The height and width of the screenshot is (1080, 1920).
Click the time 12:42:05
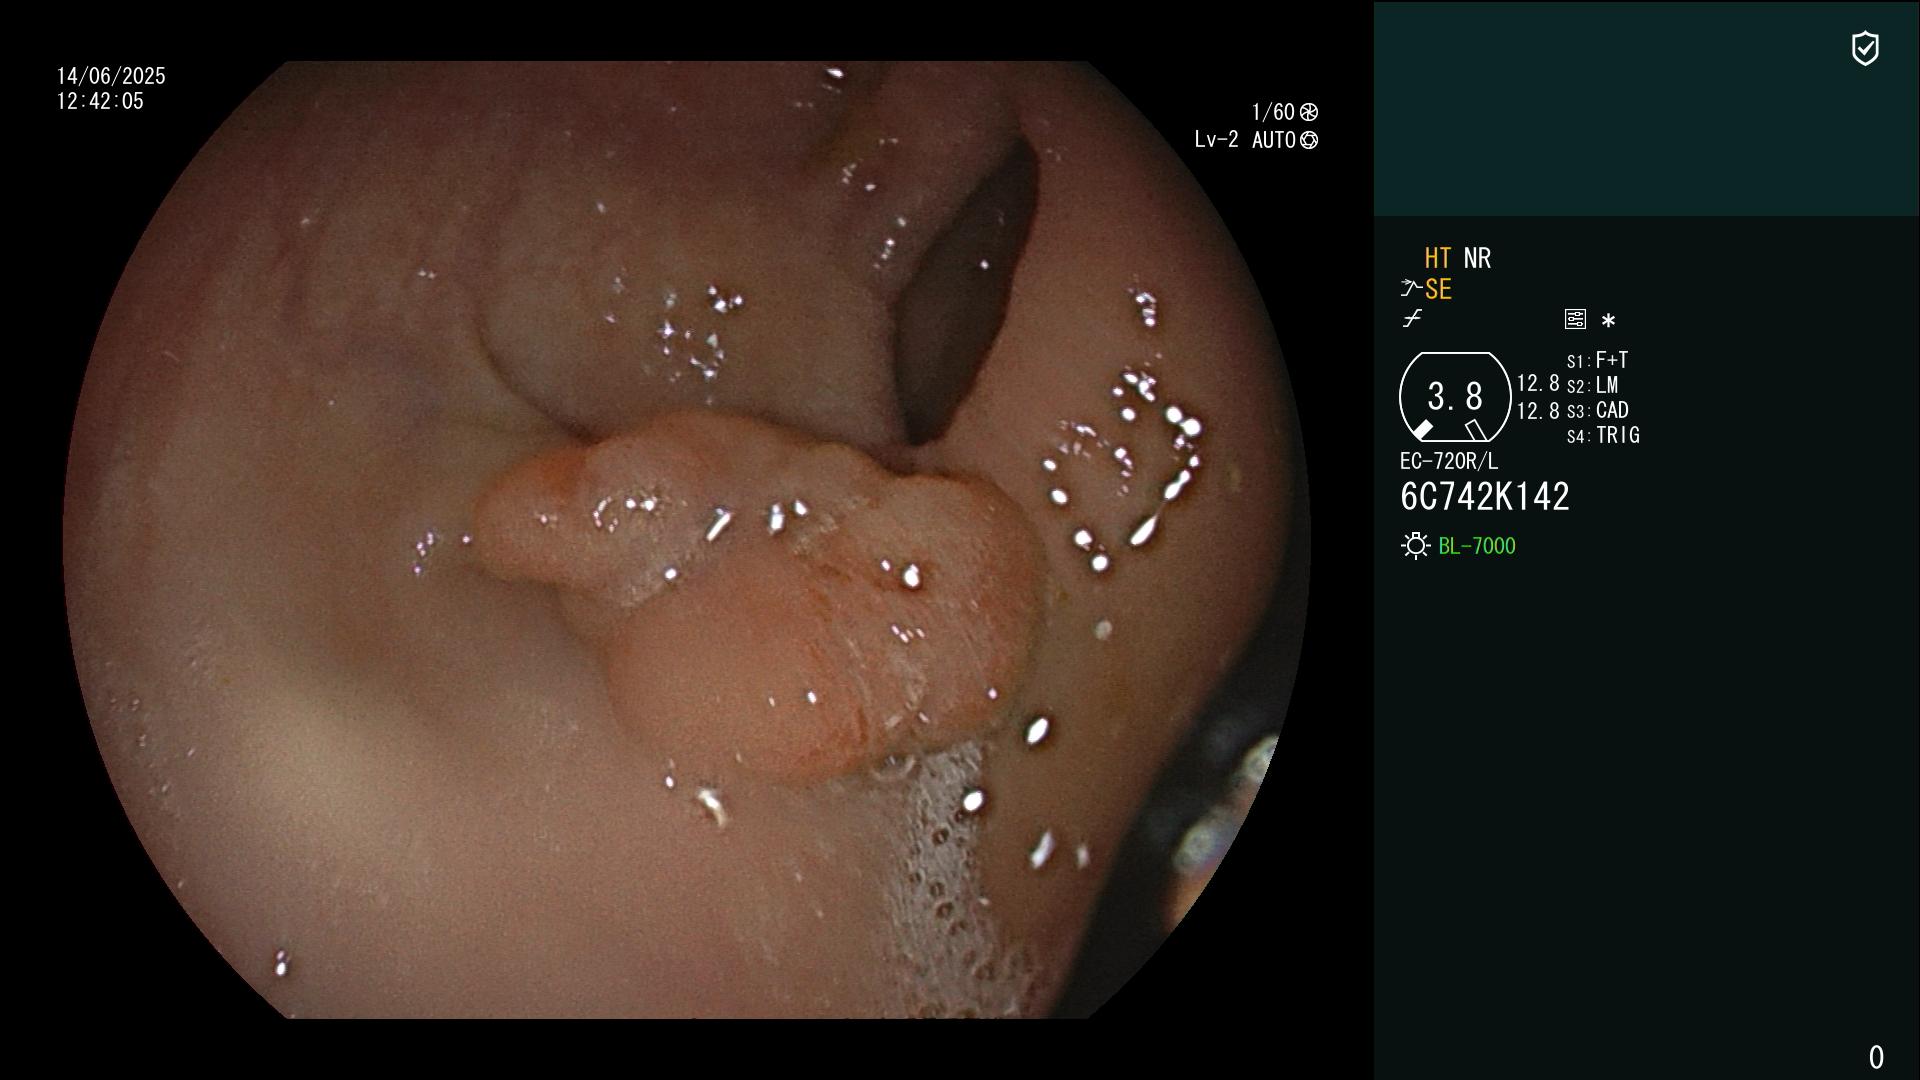click(x=100, y=101)
